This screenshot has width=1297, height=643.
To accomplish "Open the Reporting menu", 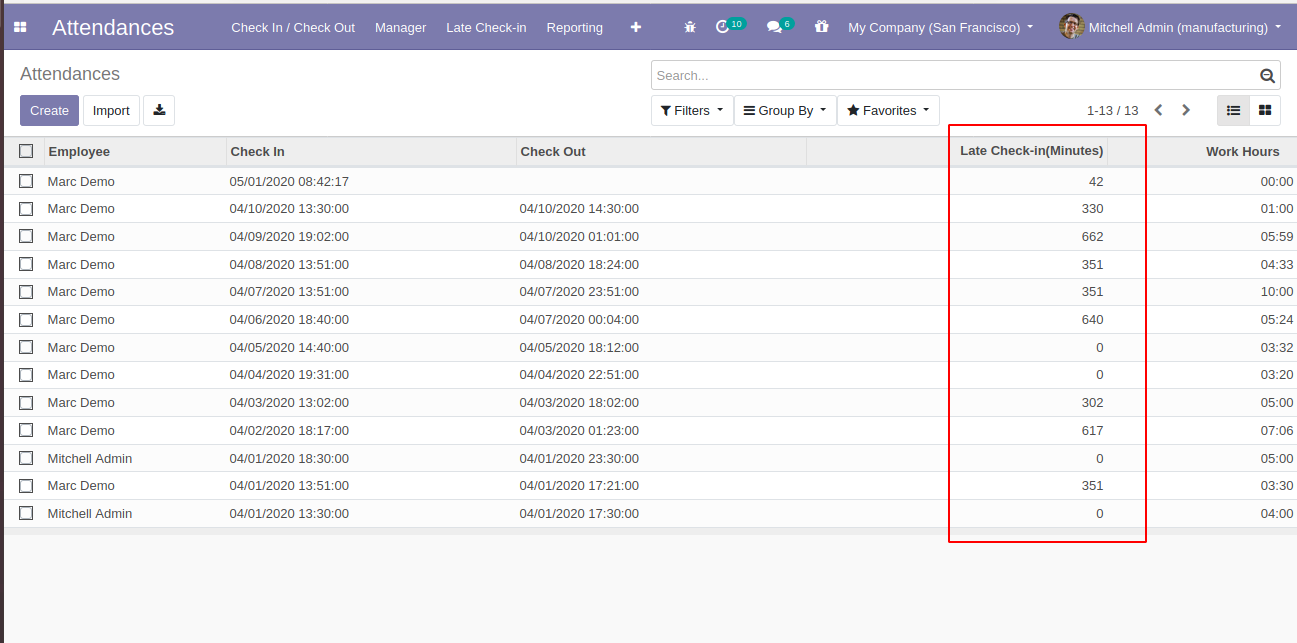I will coord(574,27).
